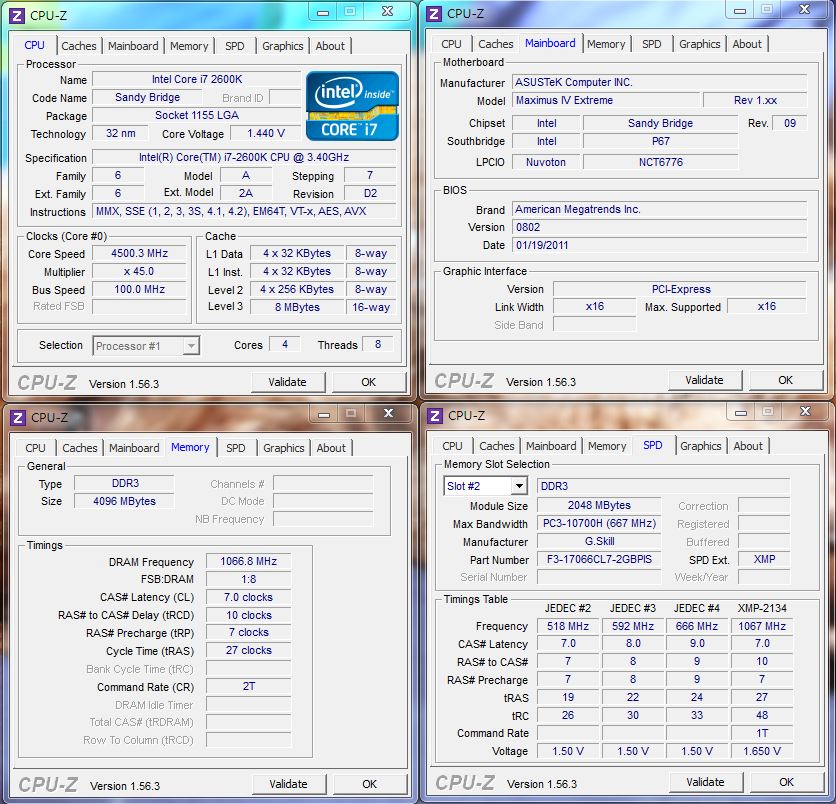
Task: Open Memory tab in the CPU window
Action: [x=189, y=46]
